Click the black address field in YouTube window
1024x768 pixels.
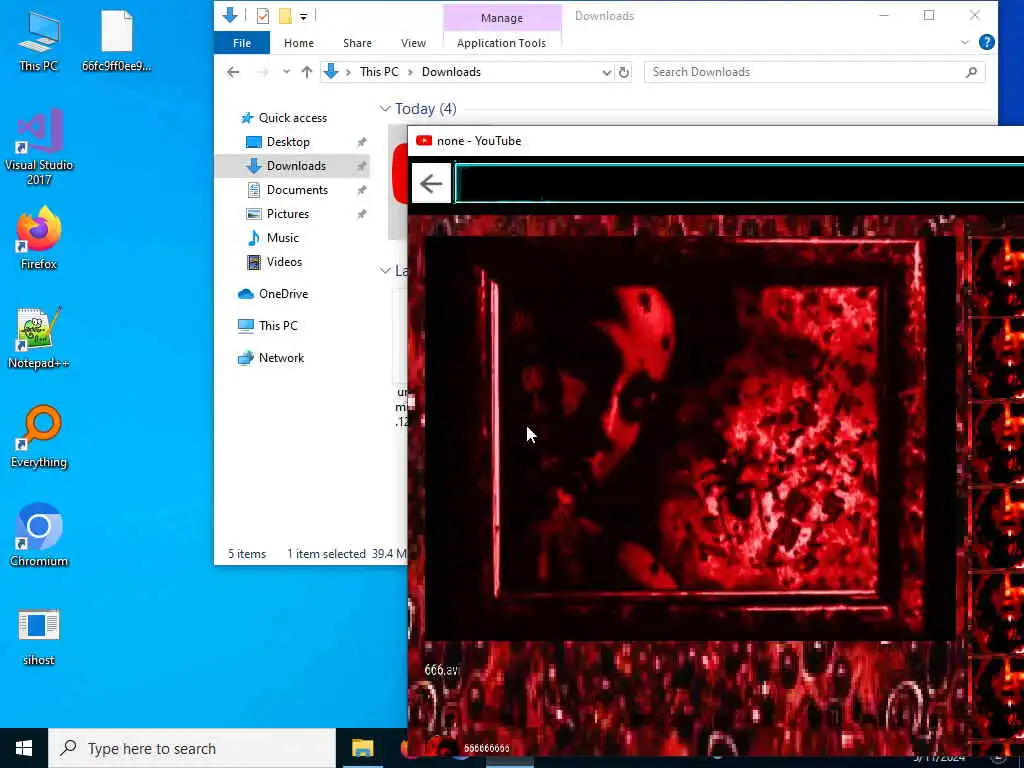tap(739, 184)
